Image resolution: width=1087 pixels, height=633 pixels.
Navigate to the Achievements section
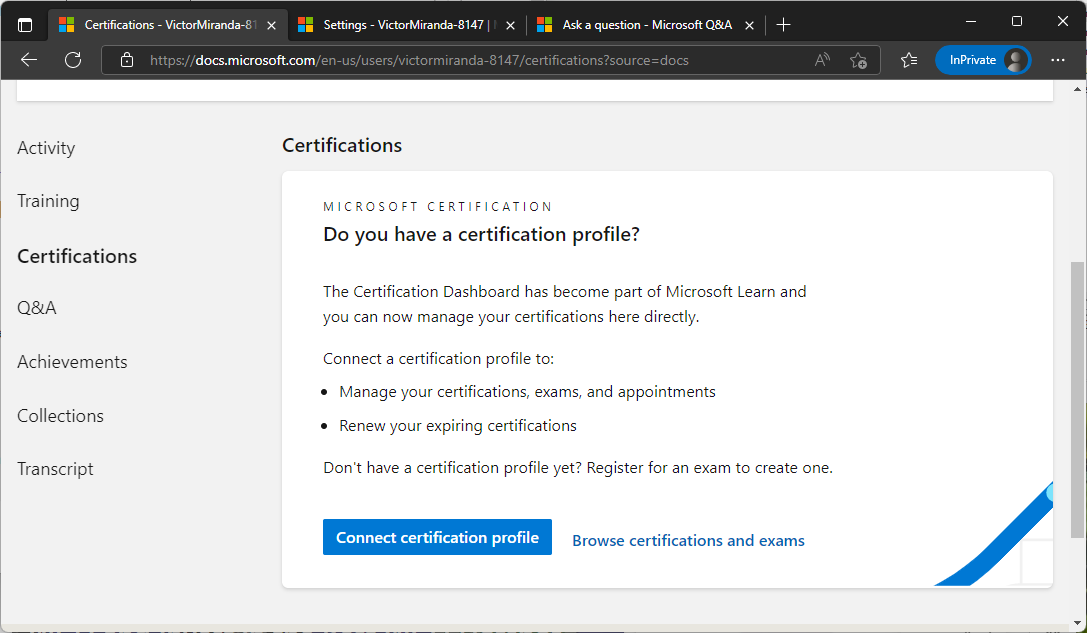pyautogui.click(x=72, y=361)
